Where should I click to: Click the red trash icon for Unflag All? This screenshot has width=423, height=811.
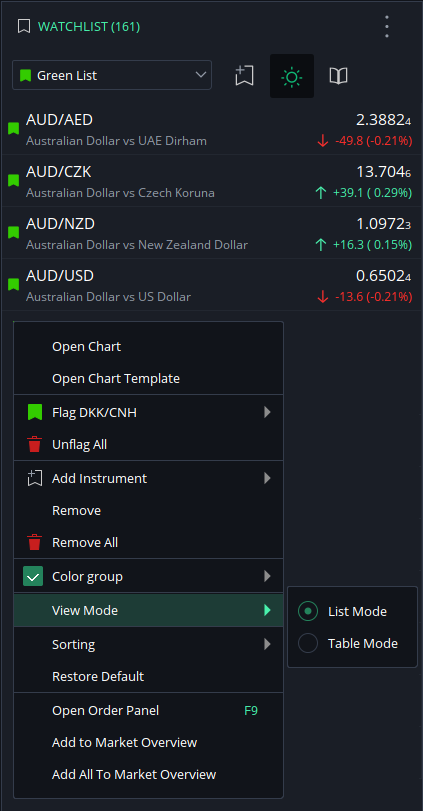(x=34, y=444)
